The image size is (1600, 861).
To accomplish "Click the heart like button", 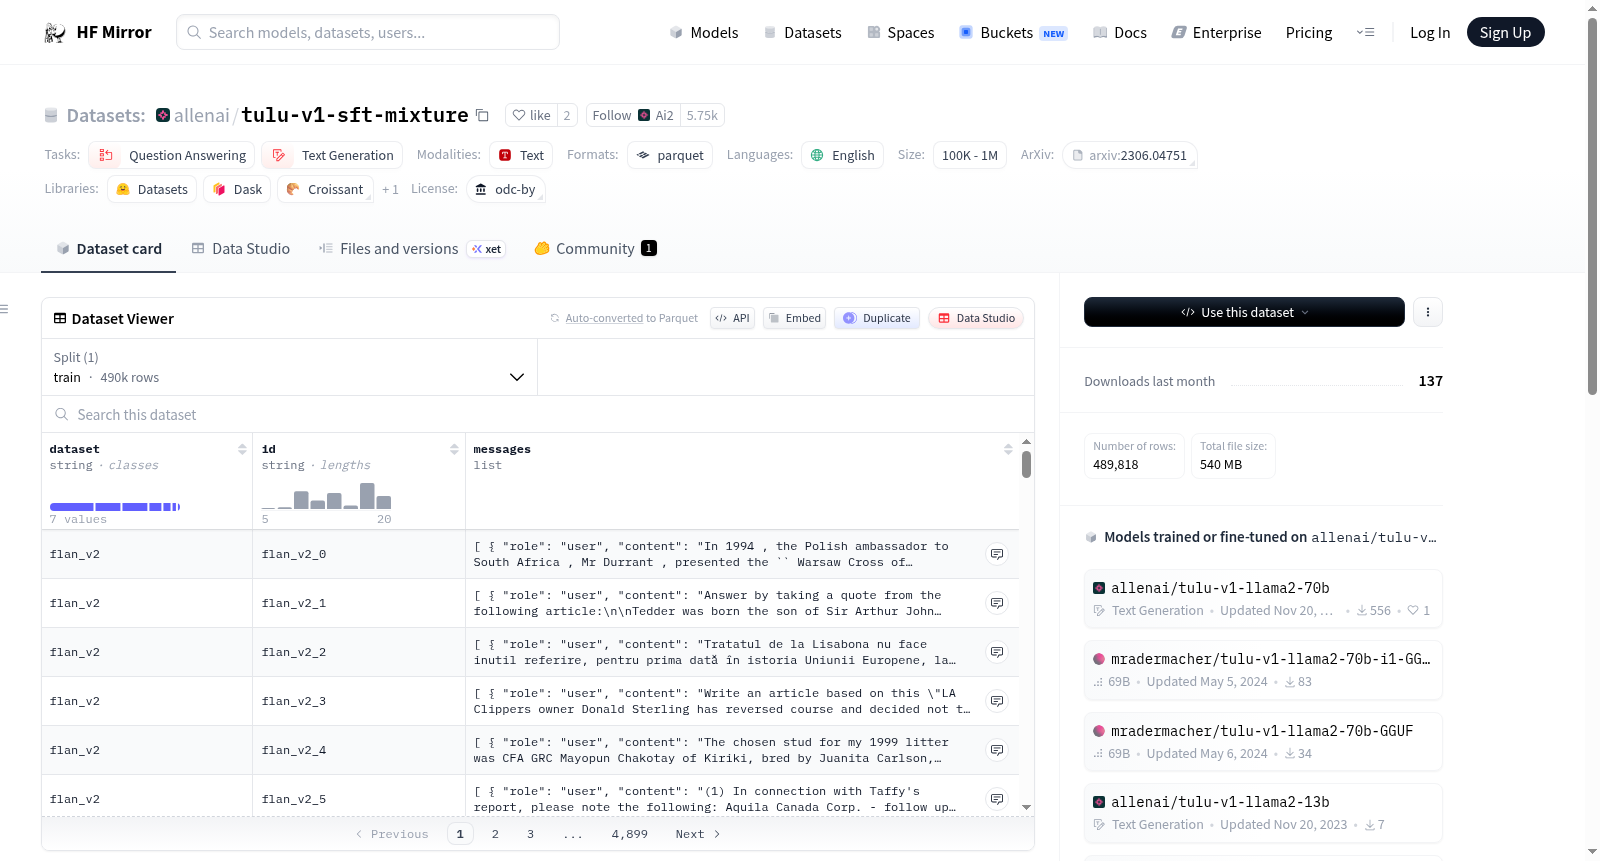I will tap(531, 115).
